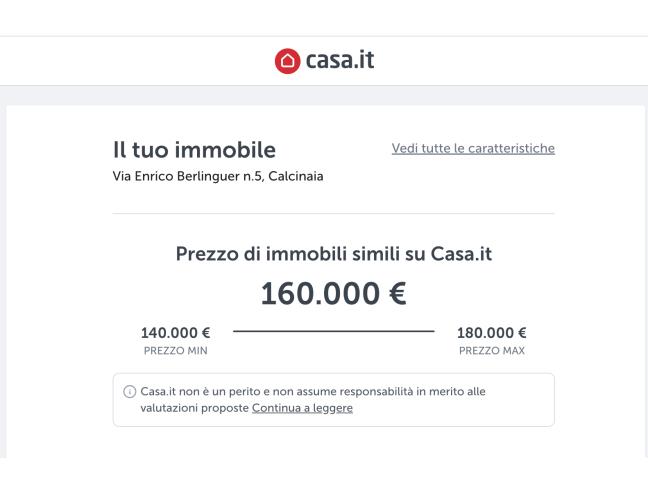This screenshot has height=492, width=648.
Task: Click the red casa.it house logo icon
Action: point(285,61)
